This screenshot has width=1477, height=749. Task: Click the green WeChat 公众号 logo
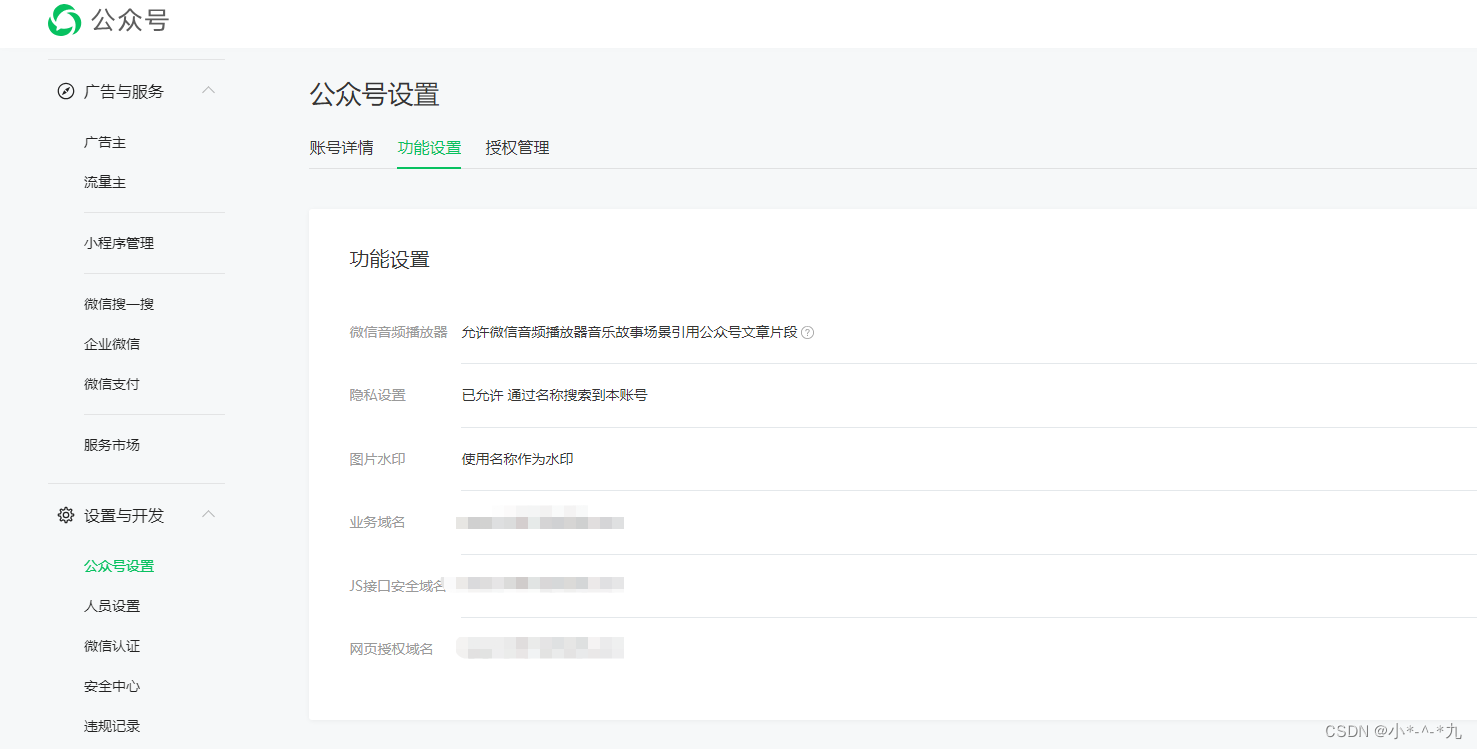(65, 20)
